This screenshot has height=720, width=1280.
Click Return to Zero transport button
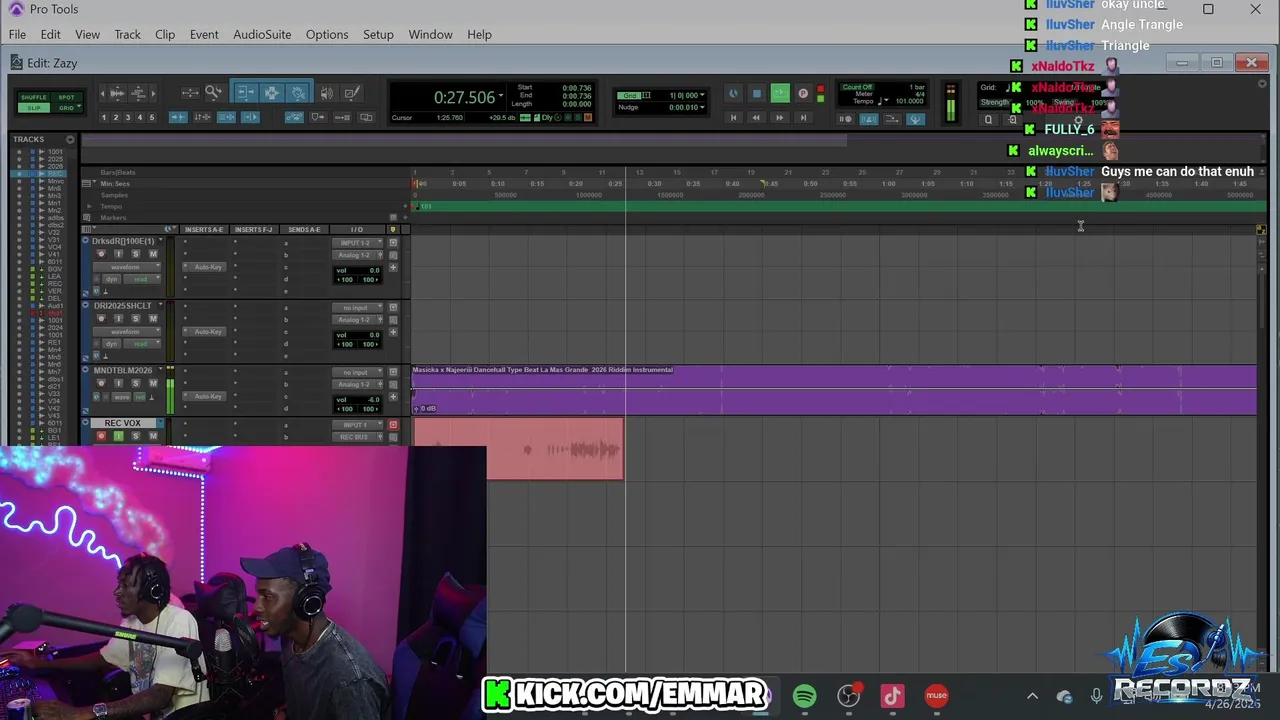733,117
